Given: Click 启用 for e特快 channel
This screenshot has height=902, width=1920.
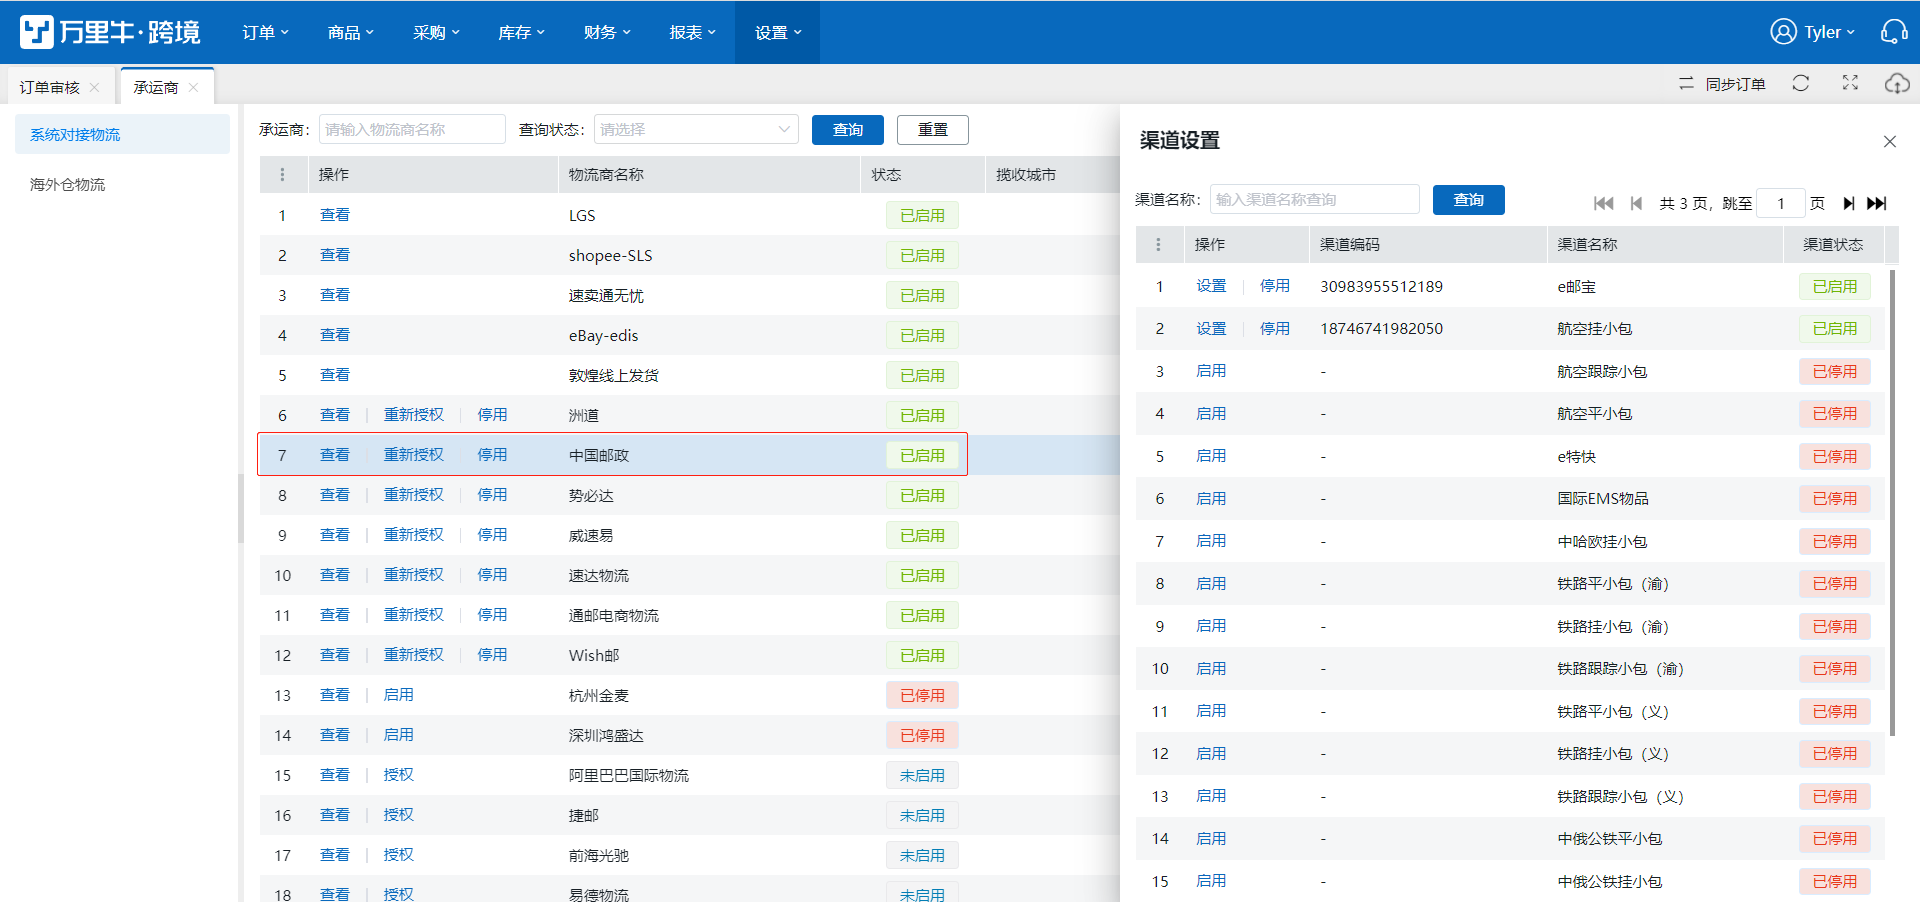Looking at the screenshot, I should point(1211,456).
